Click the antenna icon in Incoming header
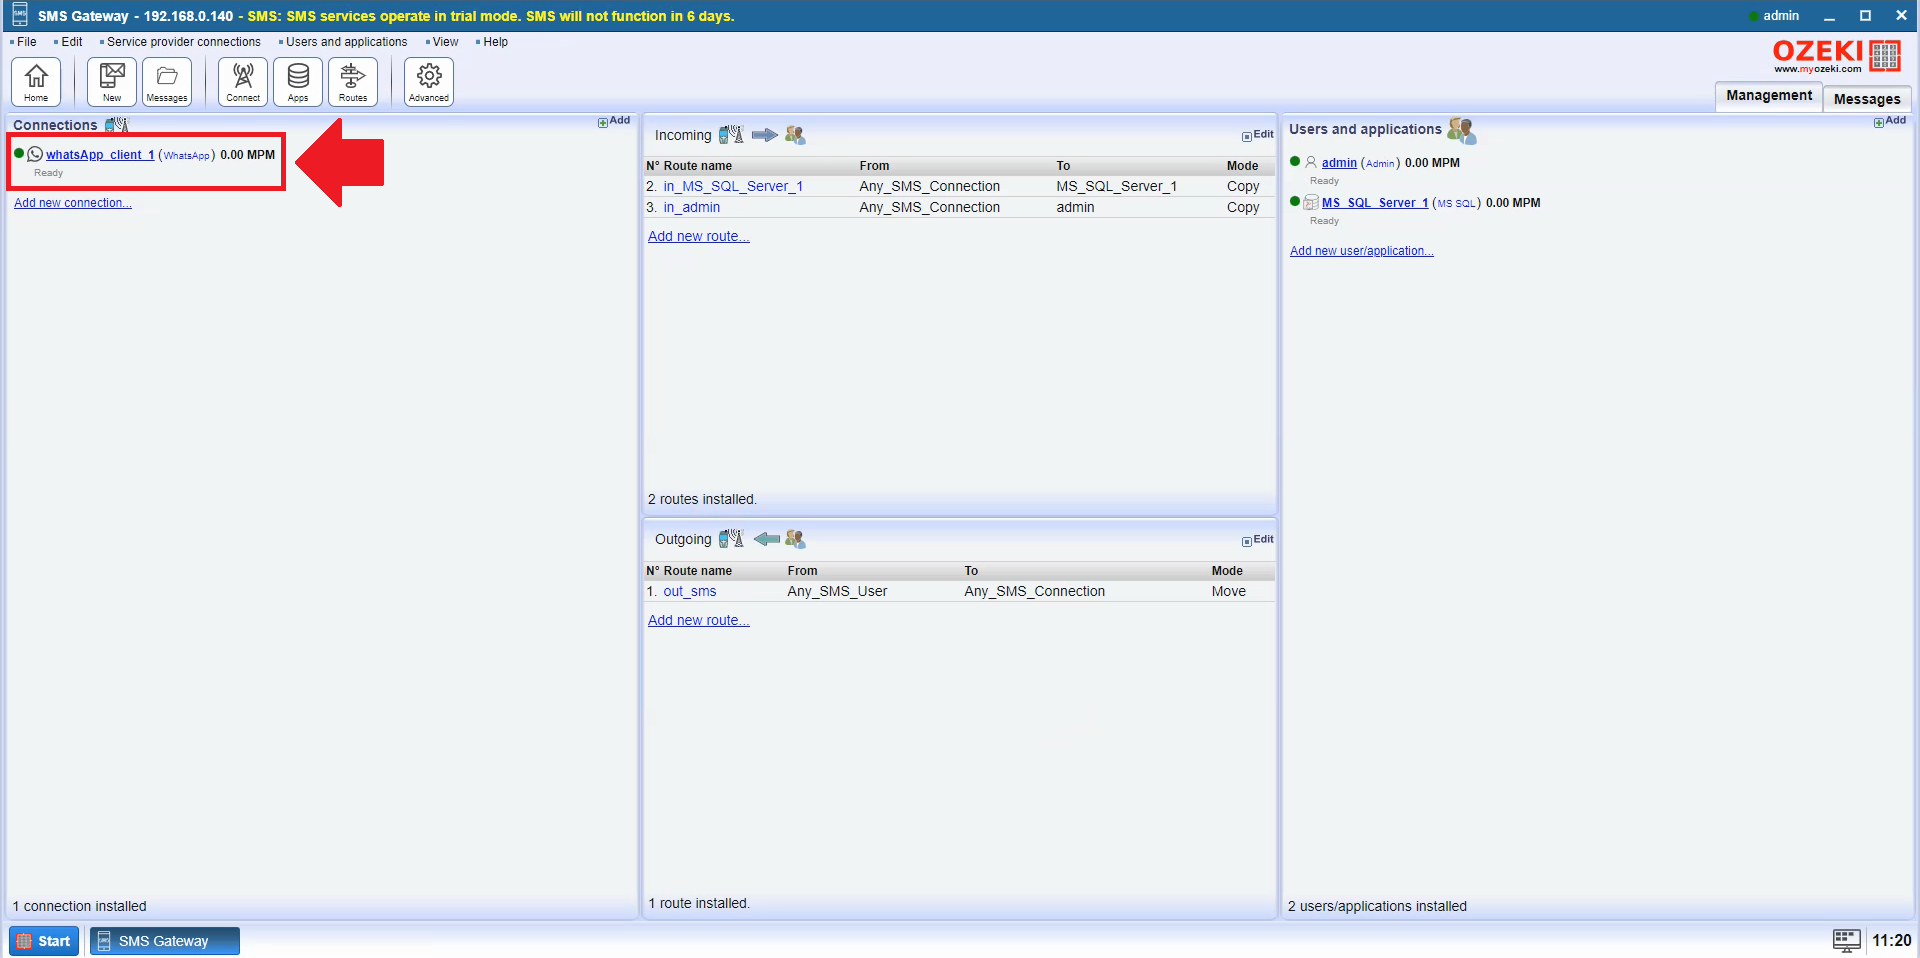1920x958 pixels. (x=731, y=134)
